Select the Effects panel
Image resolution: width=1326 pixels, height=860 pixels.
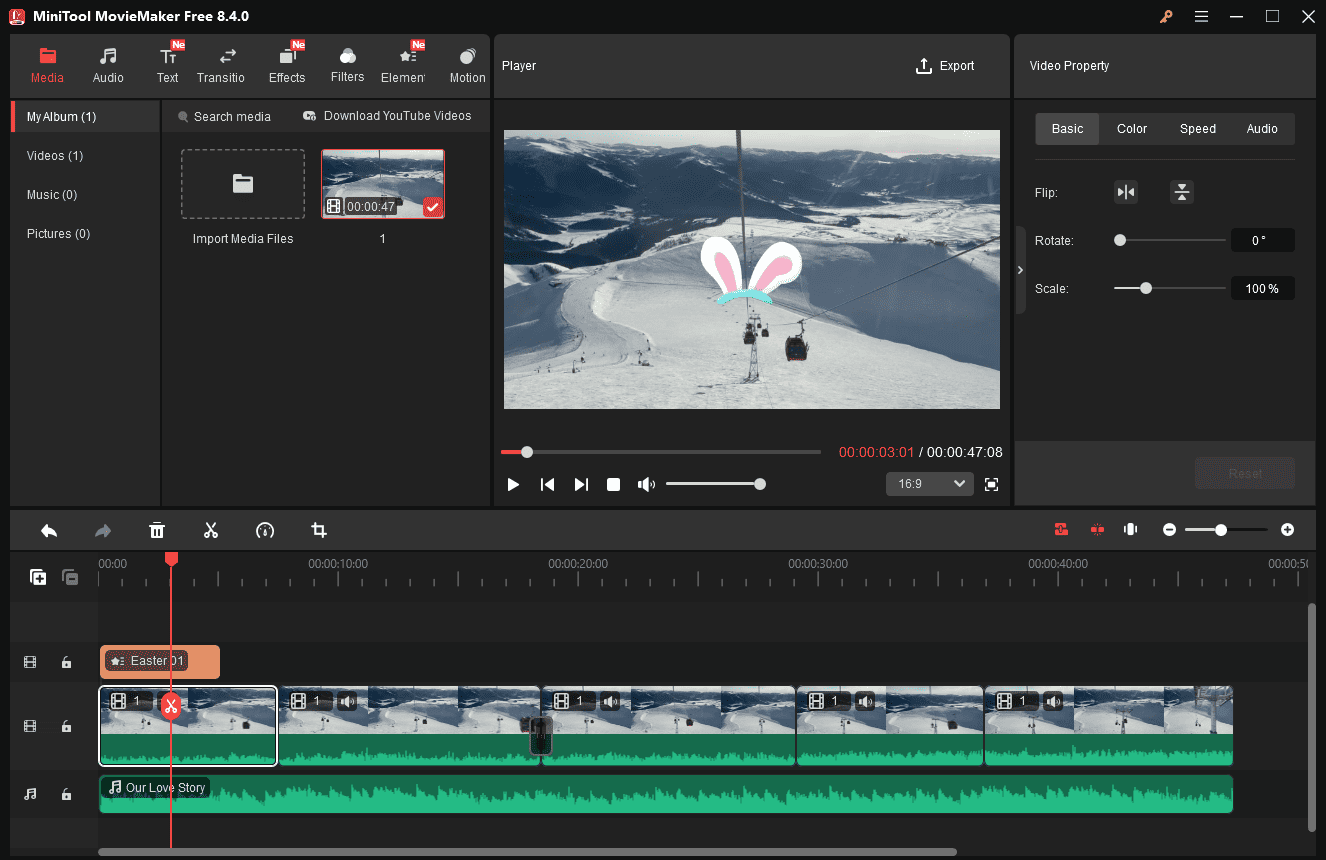pyautogui.click(x=287, y=65)
